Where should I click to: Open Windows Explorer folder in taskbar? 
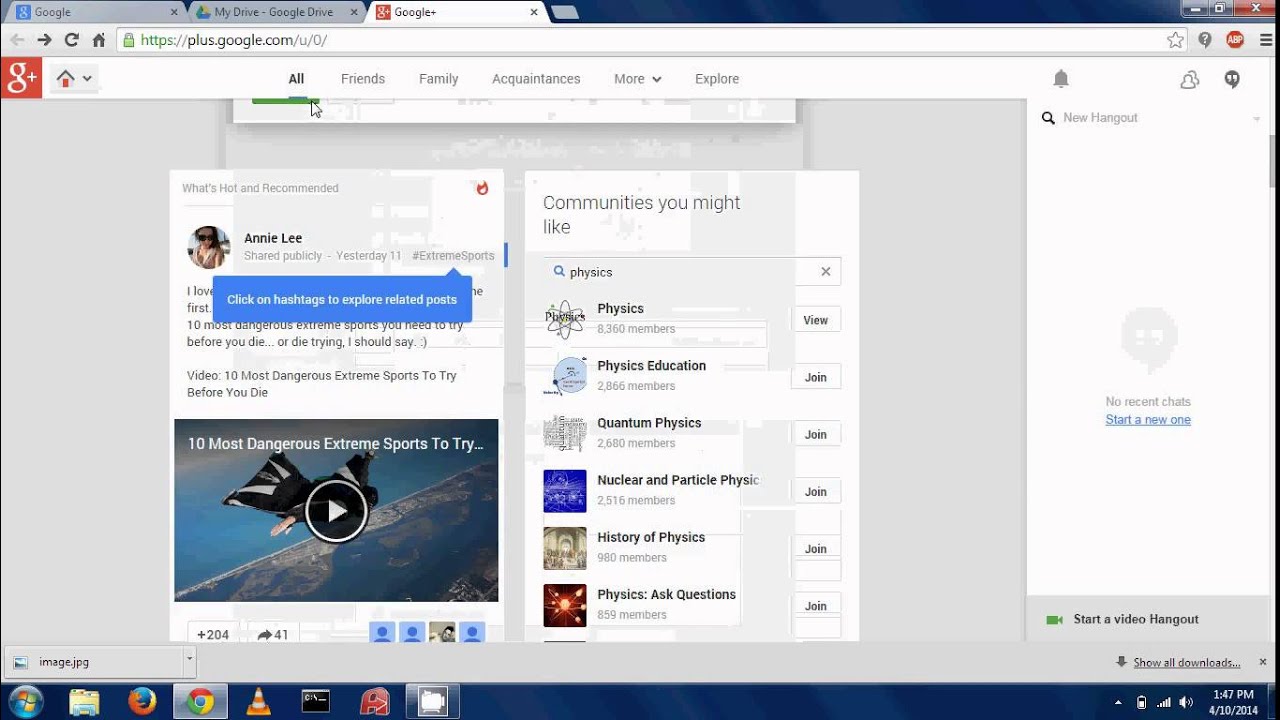[x=84, y=702]
